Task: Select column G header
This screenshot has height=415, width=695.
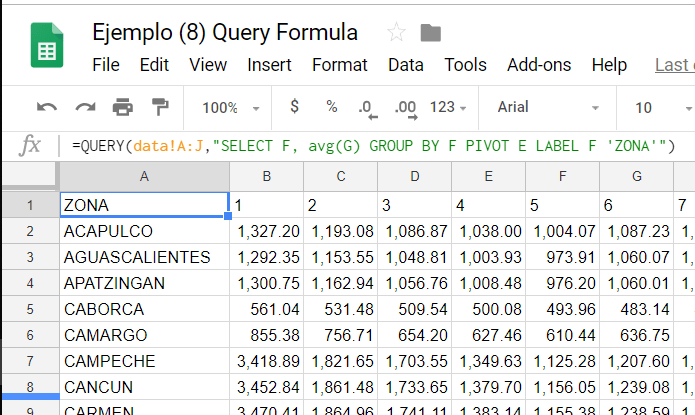Action: pos(636,176)
